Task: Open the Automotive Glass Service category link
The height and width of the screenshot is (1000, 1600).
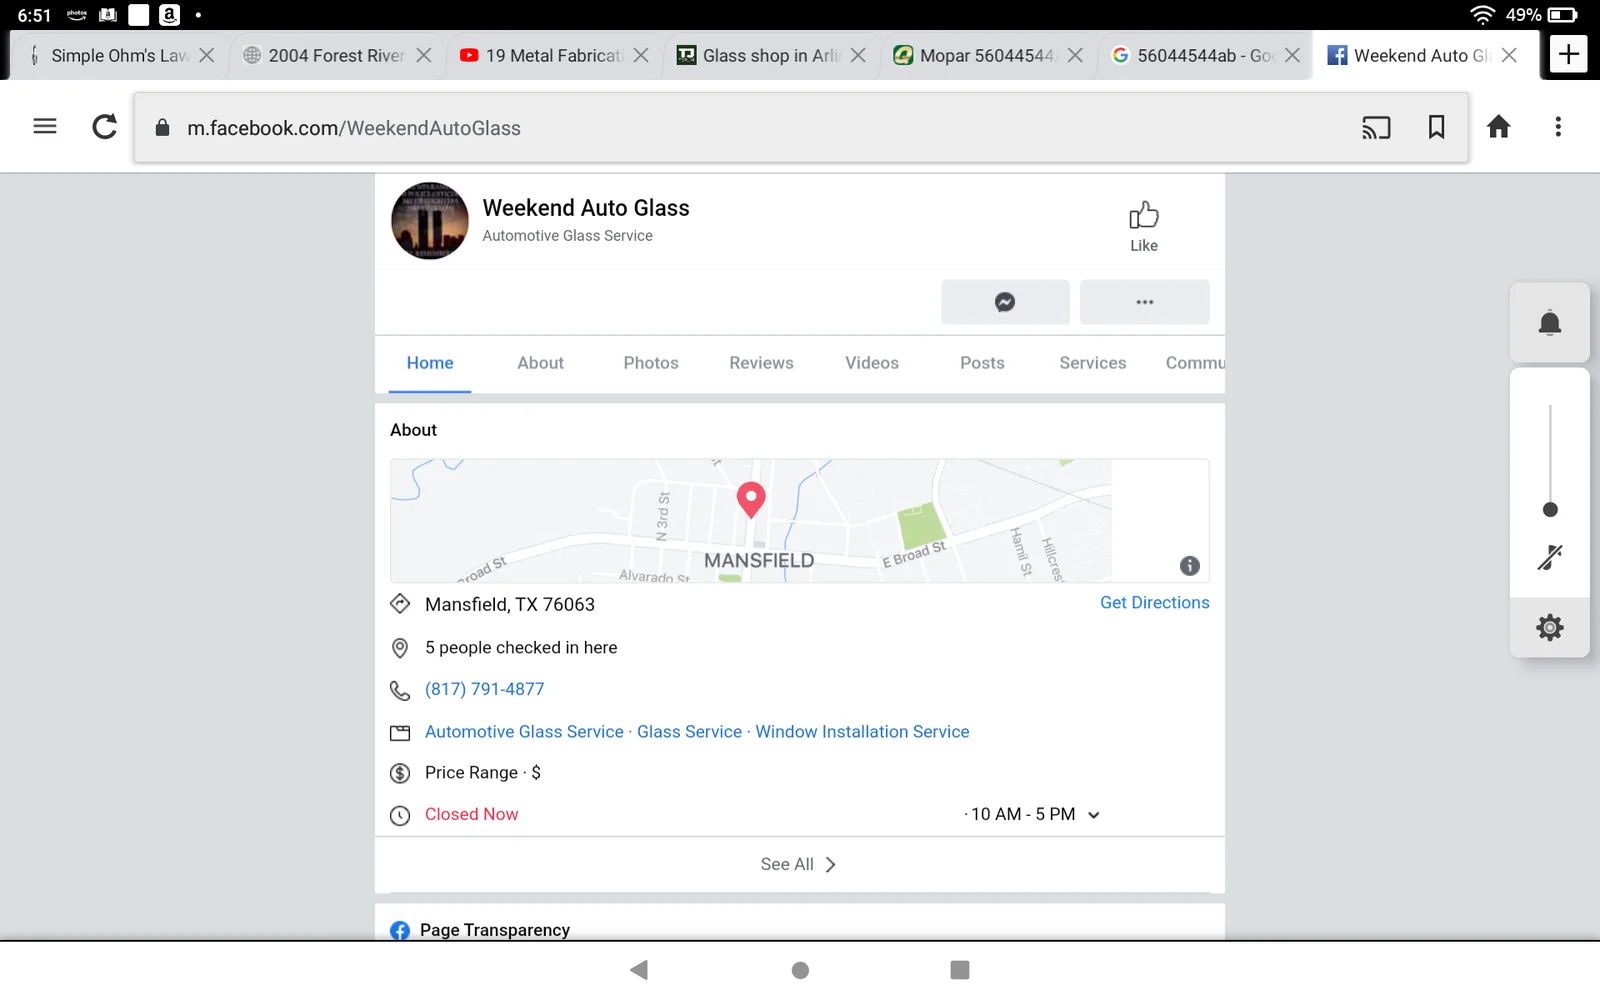Action: 524,732
